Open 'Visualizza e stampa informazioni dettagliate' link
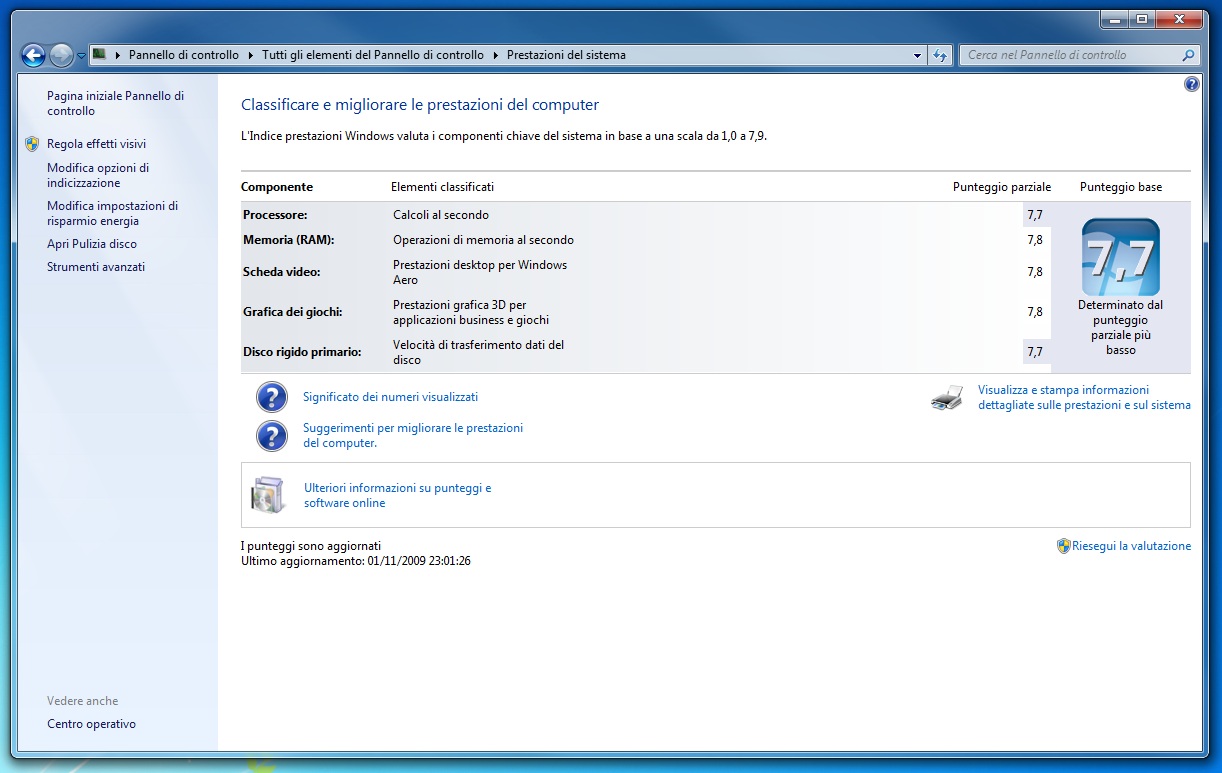 tap(1084, 398)
